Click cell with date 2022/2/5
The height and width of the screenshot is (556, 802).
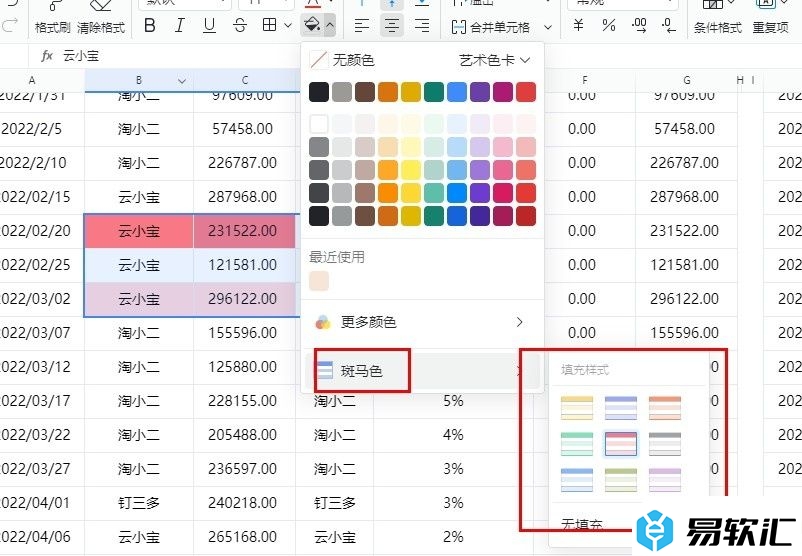(42, 129)
